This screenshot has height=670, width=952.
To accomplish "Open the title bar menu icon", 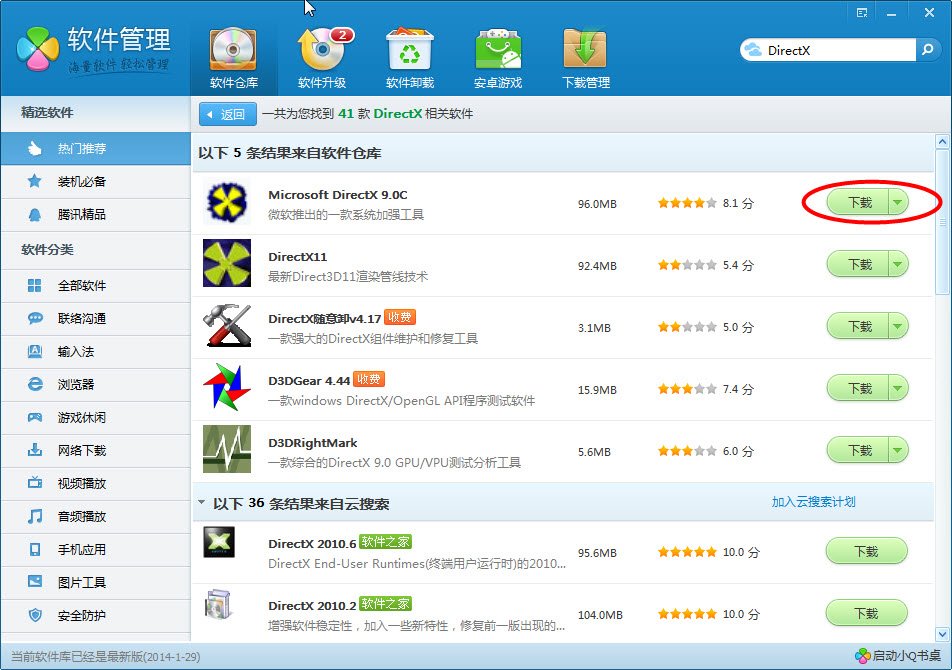I will [862, 13].
